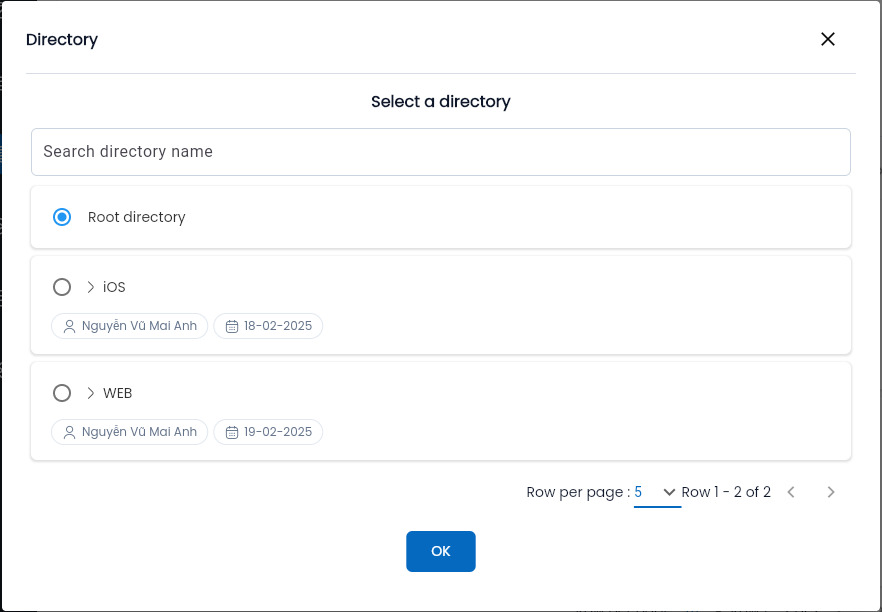Close the Directory dialog with the X

(827, 39)
